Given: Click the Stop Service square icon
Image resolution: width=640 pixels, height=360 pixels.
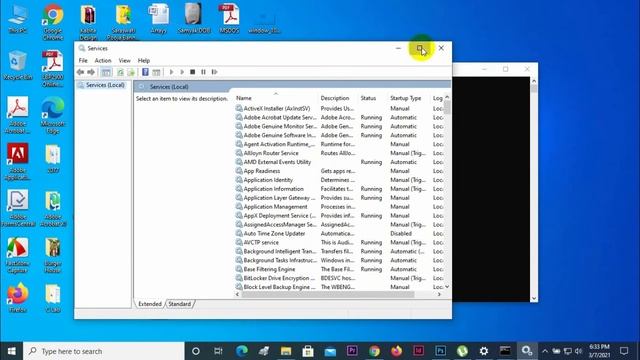Looking at the screenshot, I should (x=193, y=72).
